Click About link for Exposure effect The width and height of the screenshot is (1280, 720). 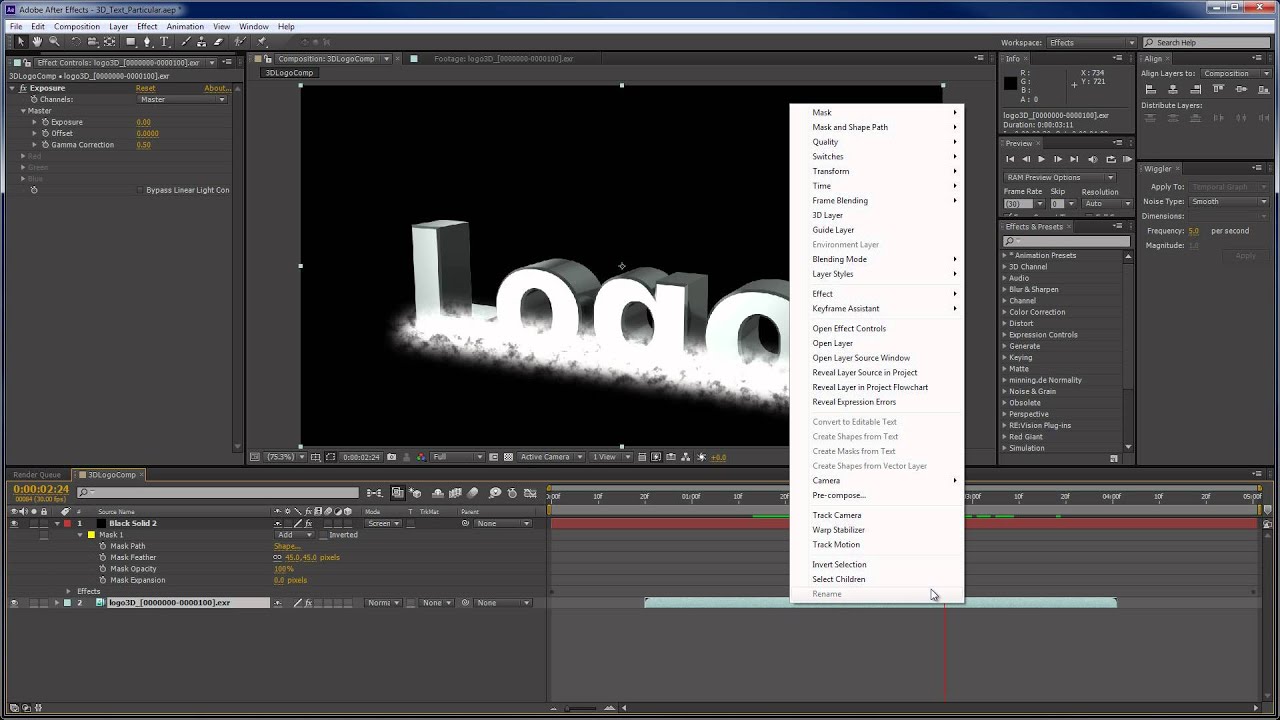pos(217,88)
